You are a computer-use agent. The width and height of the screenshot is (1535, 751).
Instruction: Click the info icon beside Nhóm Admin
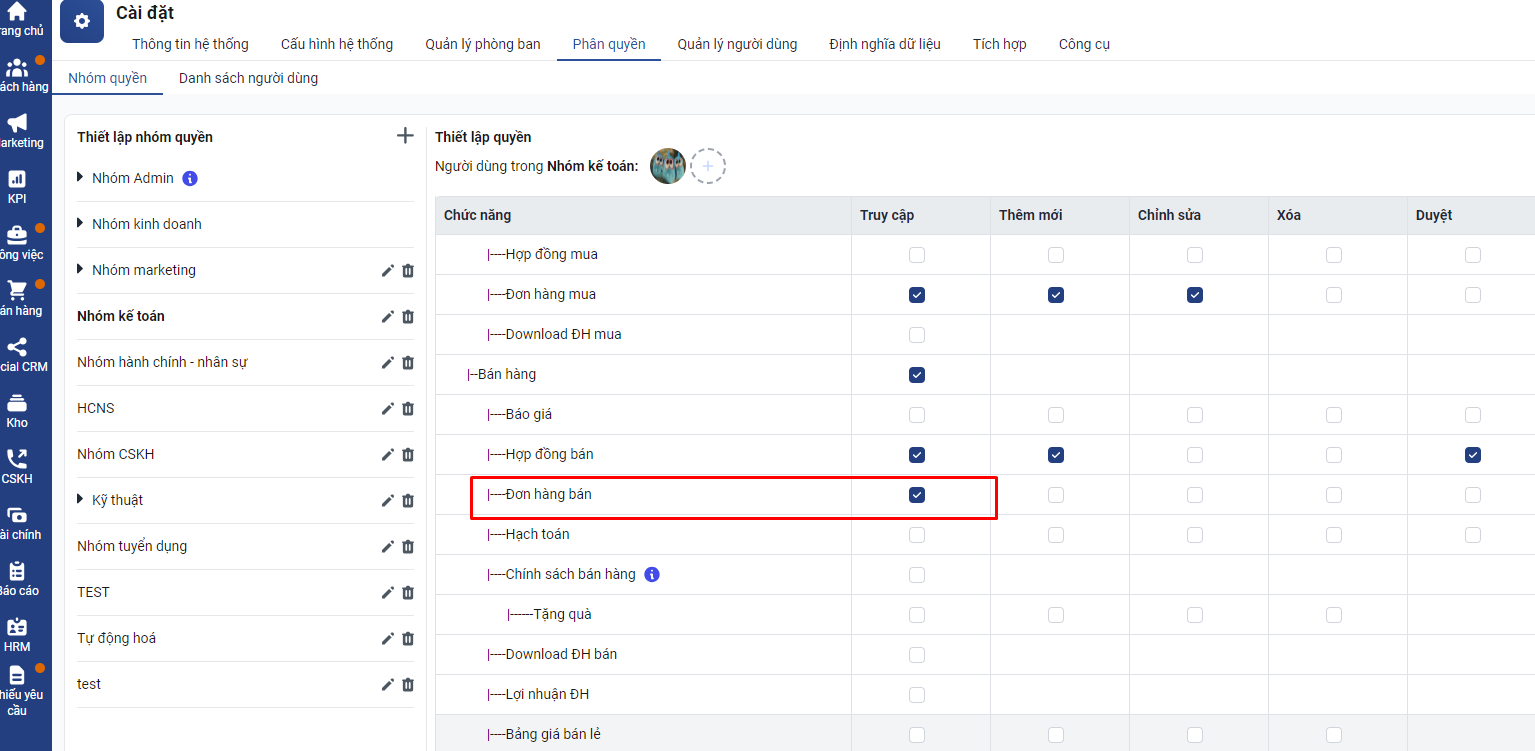click(x=190, y=179)
